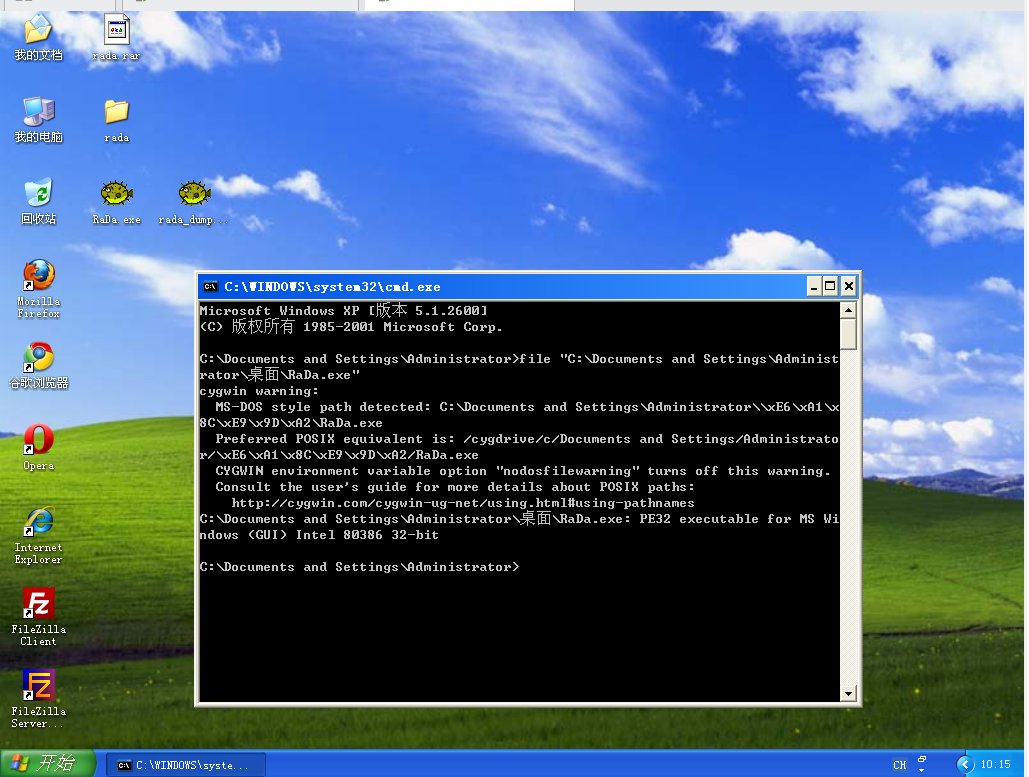Screen dimensions: 1029x777
Task: Click the taskbar clock 10:15
Action: 996,765
